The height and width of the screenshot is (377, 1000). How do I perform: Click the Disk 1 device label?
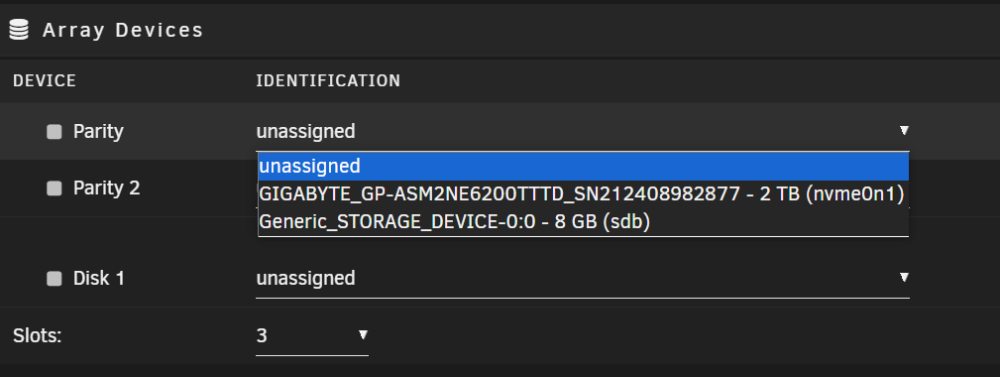(x=99, y=279)
